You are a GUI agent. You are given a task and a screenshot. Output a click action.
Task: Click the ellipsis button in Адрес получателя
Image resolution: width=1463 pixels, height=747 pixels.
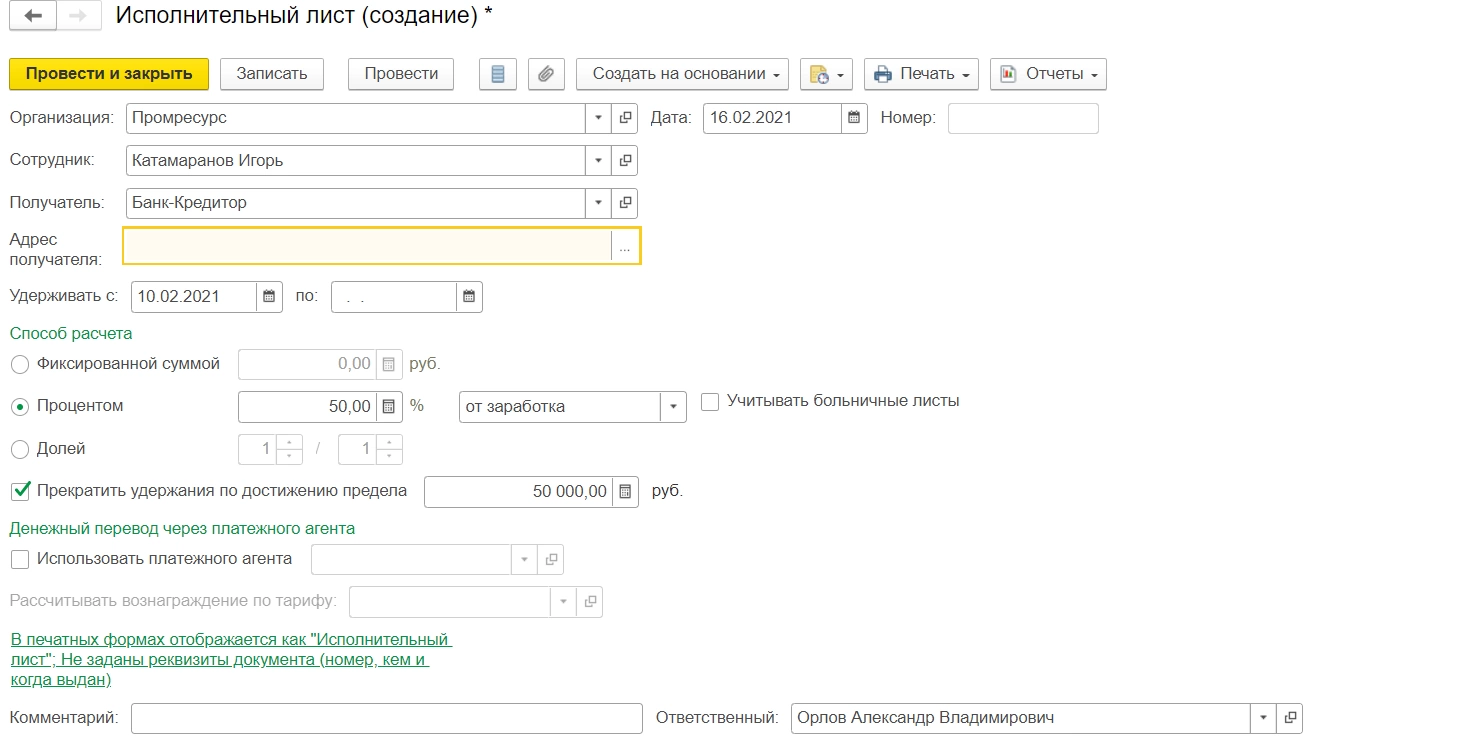tap(625, 246)
